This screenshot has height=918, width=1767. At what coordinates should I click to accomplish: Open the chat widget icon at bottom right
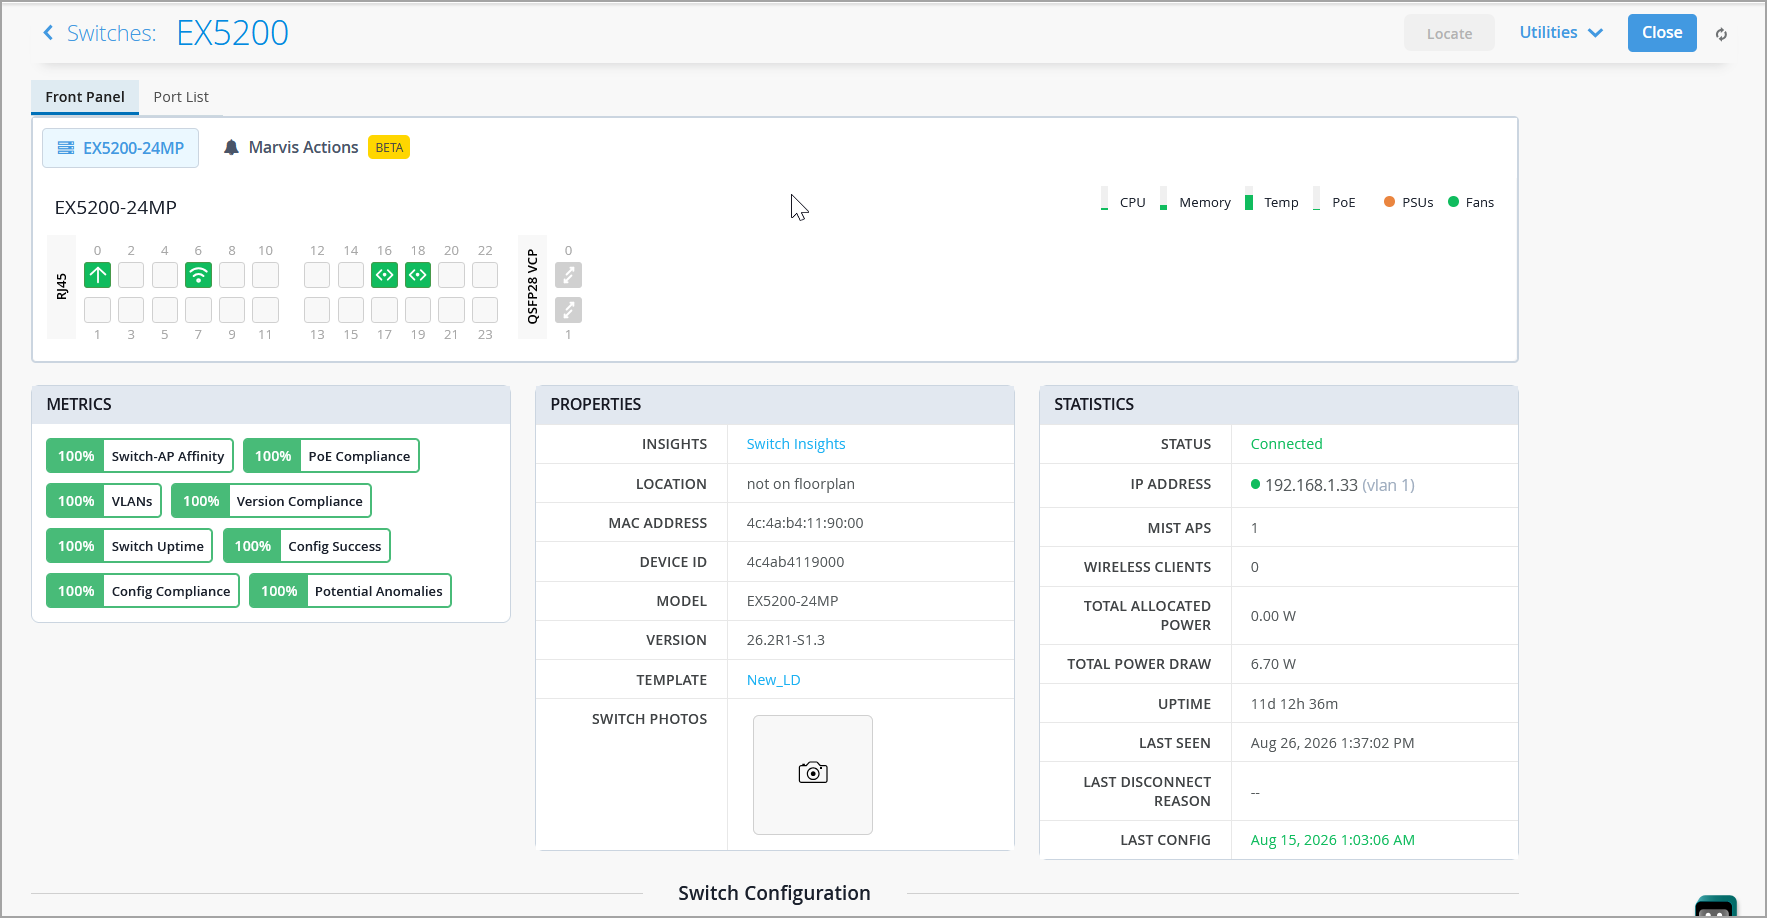[1716, 907]
